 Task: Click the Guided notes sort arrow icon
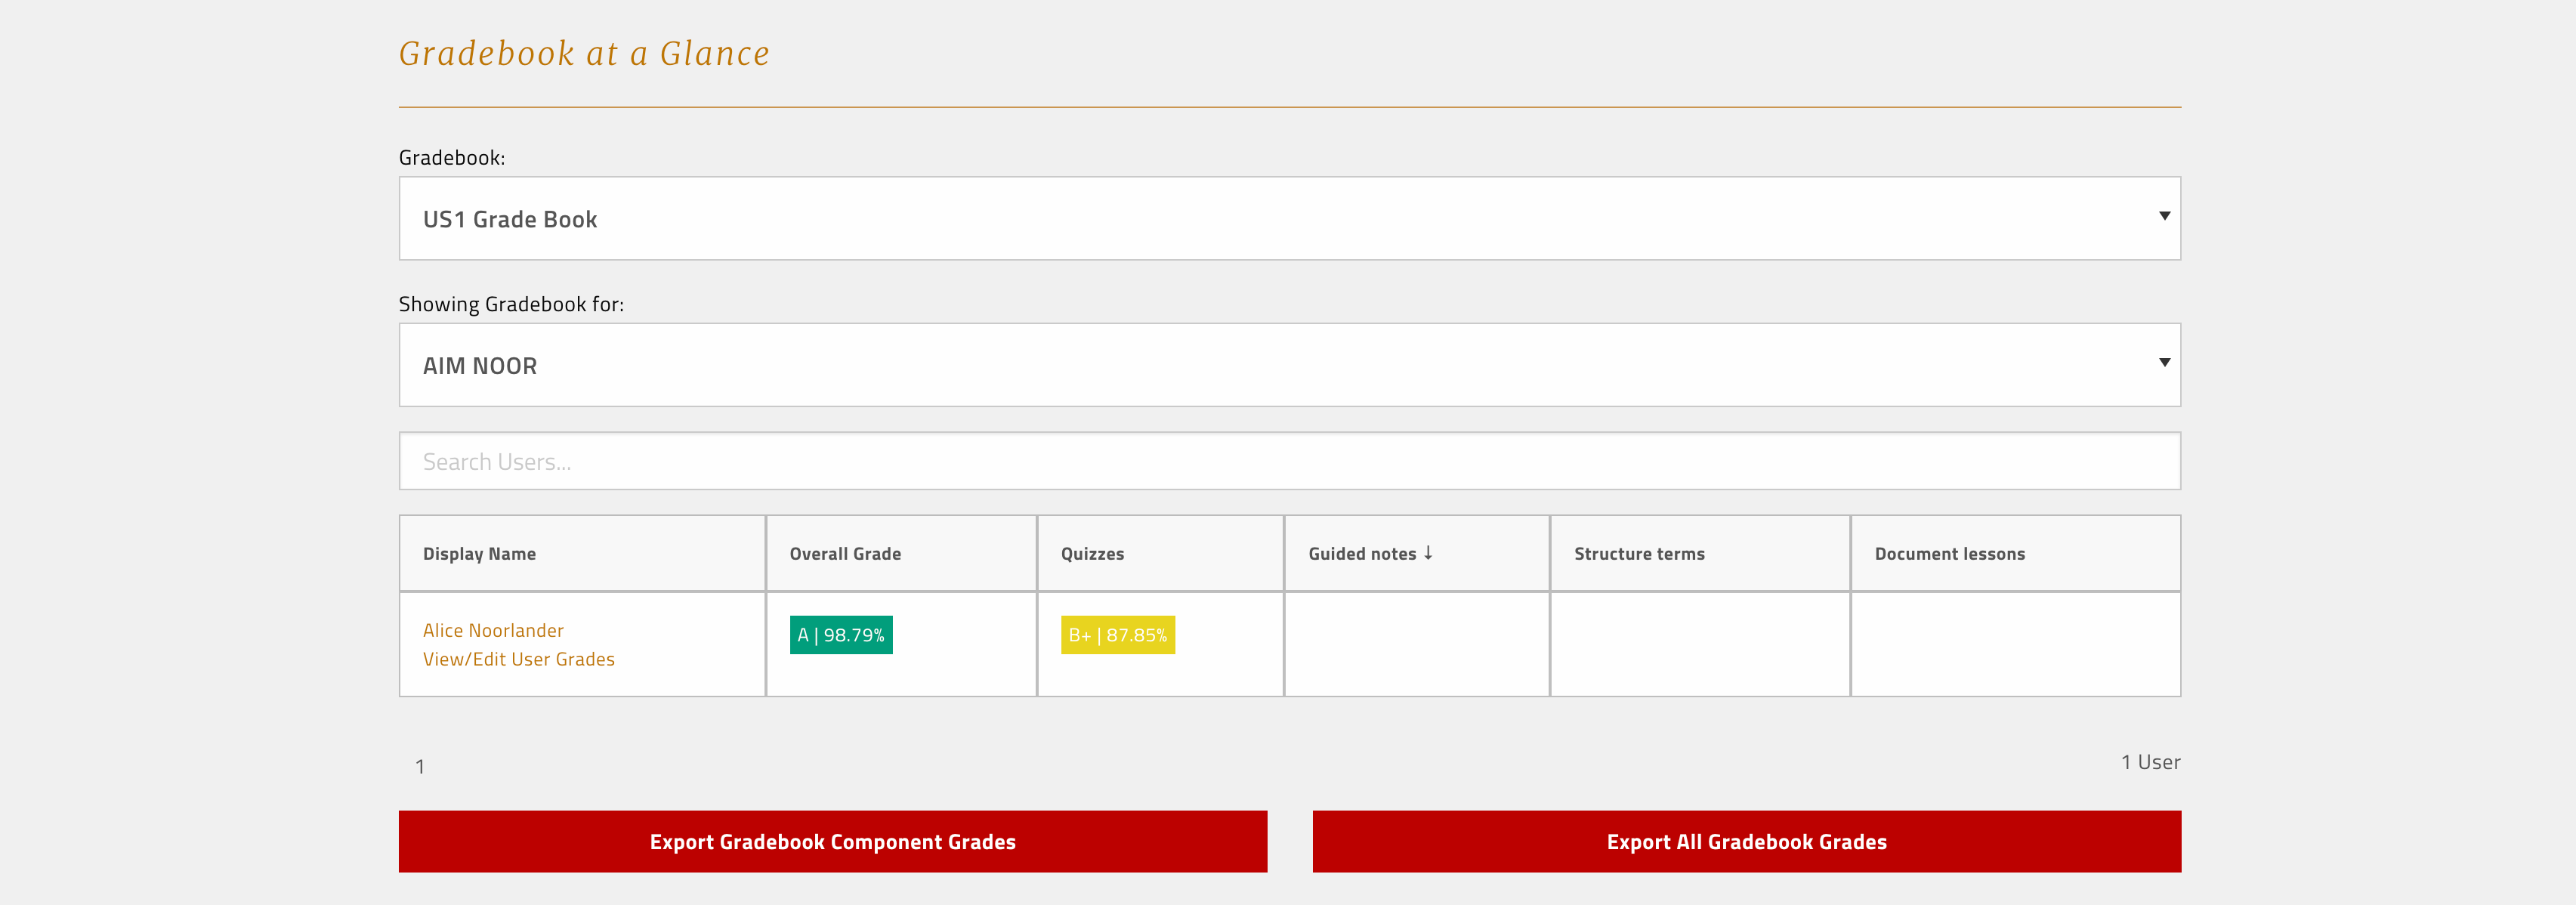(x=1428, y=553)
